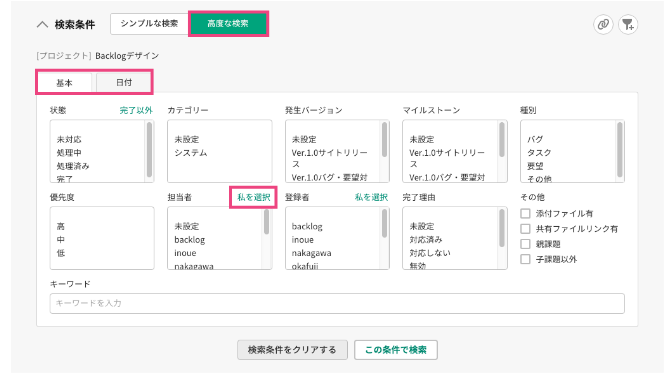
Task: Select 対応しない in 完了理由 list
Action: coord(430,253)
